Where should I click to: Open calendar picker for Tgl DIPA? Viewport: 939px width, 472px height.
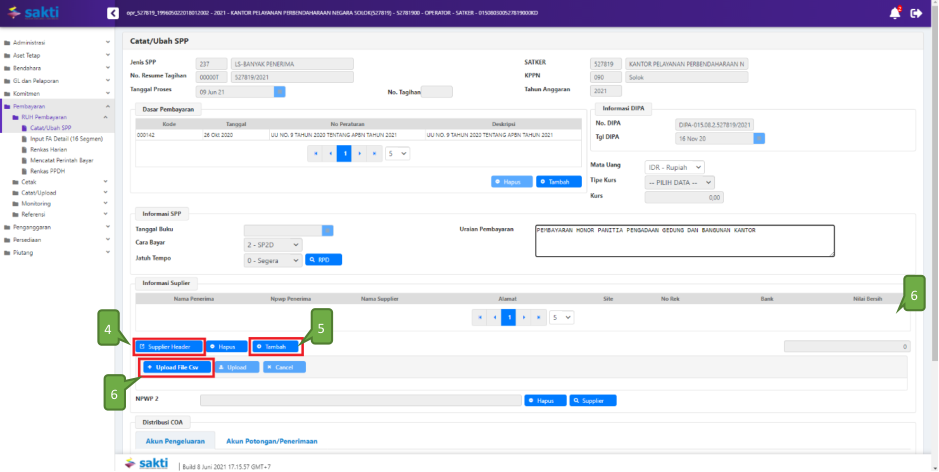point(759,138)
